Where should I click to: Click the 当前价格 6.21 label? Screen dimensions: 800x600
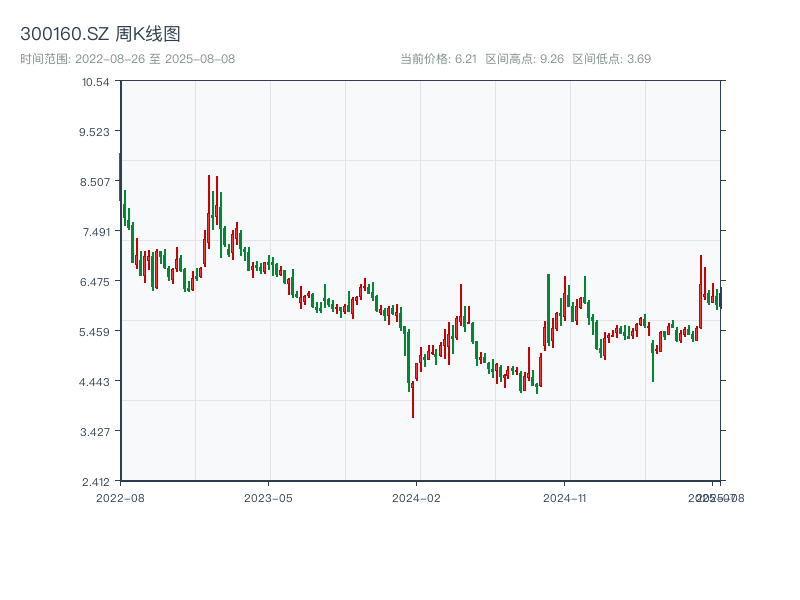pyautogui.click(x=438, y=59)
